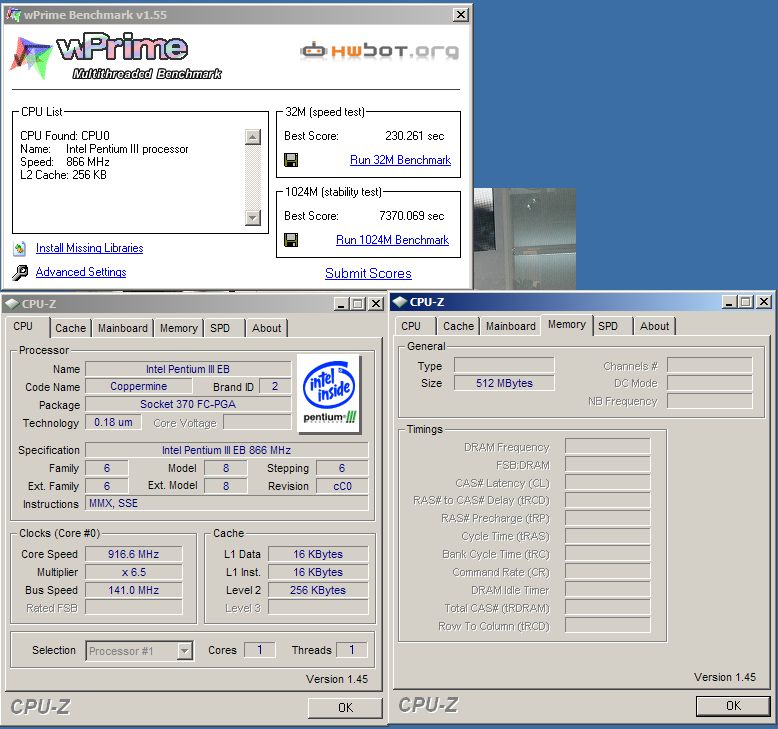Open the About tab in the left CPU-Z window
The width and height of the screenshot is (778, 729).
pyautogui.click(x=266, y=328)
